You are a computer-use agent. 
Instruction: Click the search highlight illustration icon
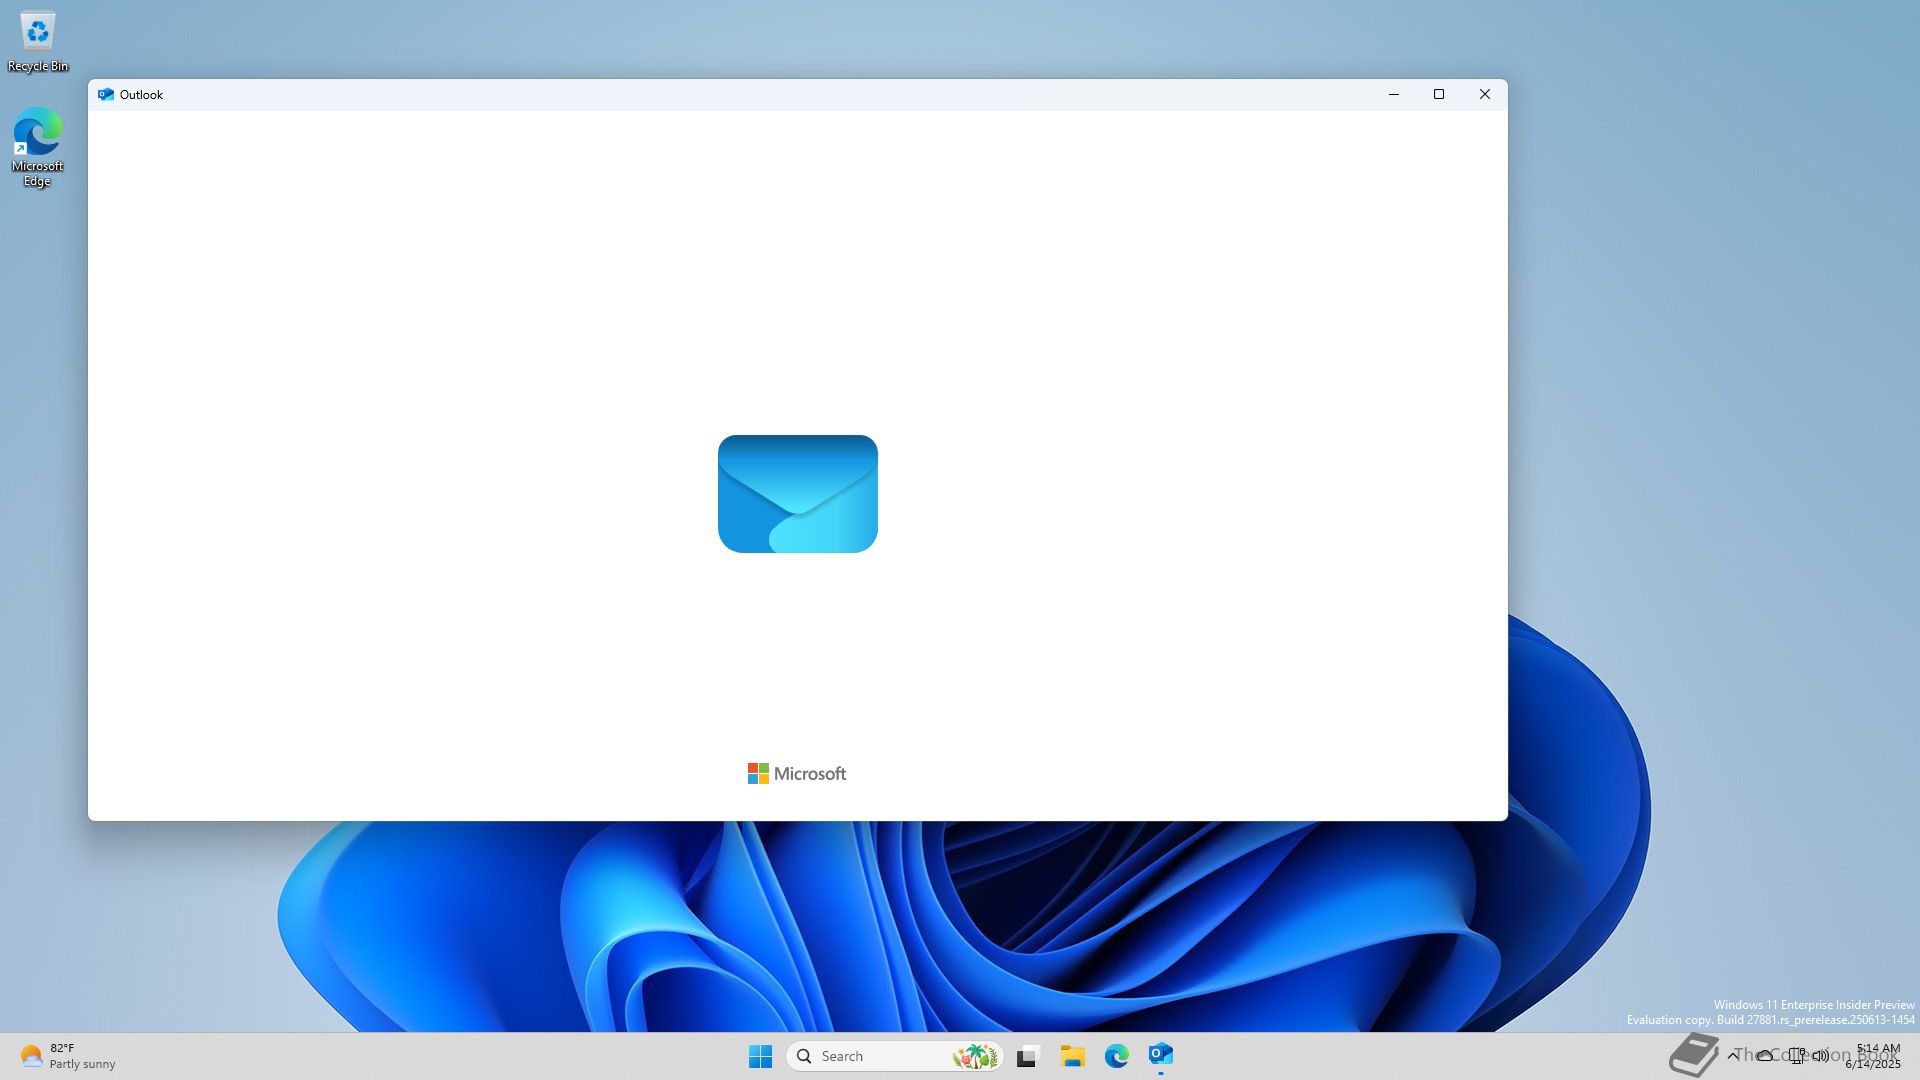(974, 1056)
